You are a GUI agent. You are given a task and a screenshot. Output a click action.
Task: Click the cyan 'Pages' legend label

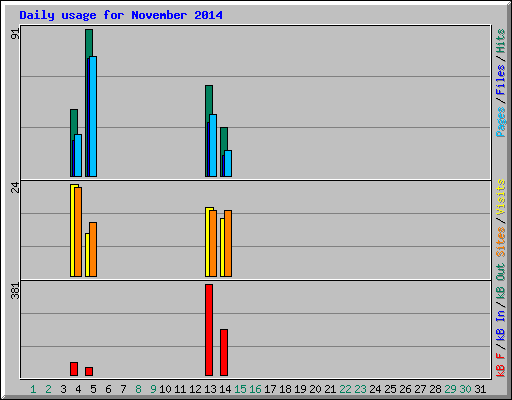[501, 122]
